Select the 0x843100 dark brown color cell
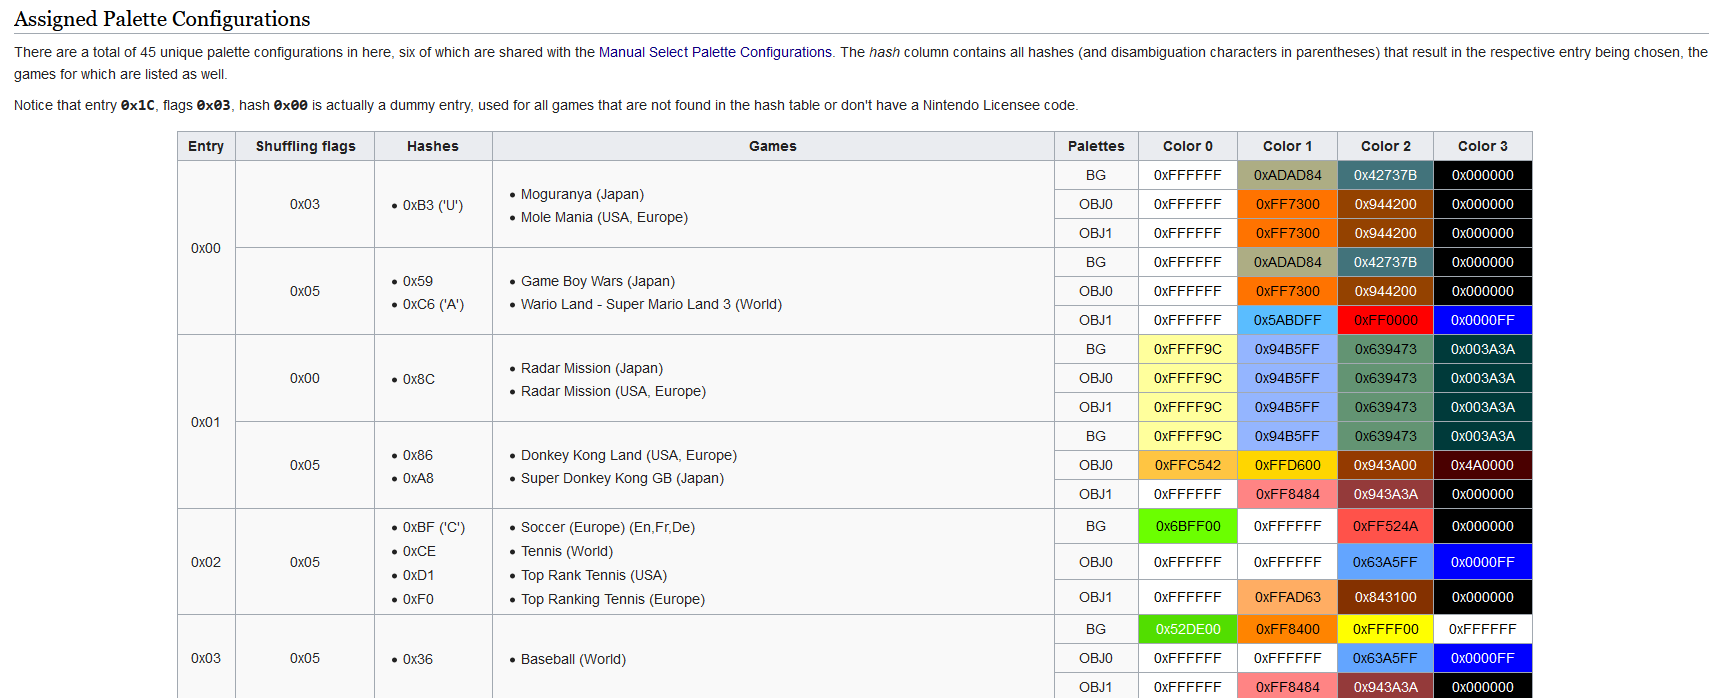 1385,597
